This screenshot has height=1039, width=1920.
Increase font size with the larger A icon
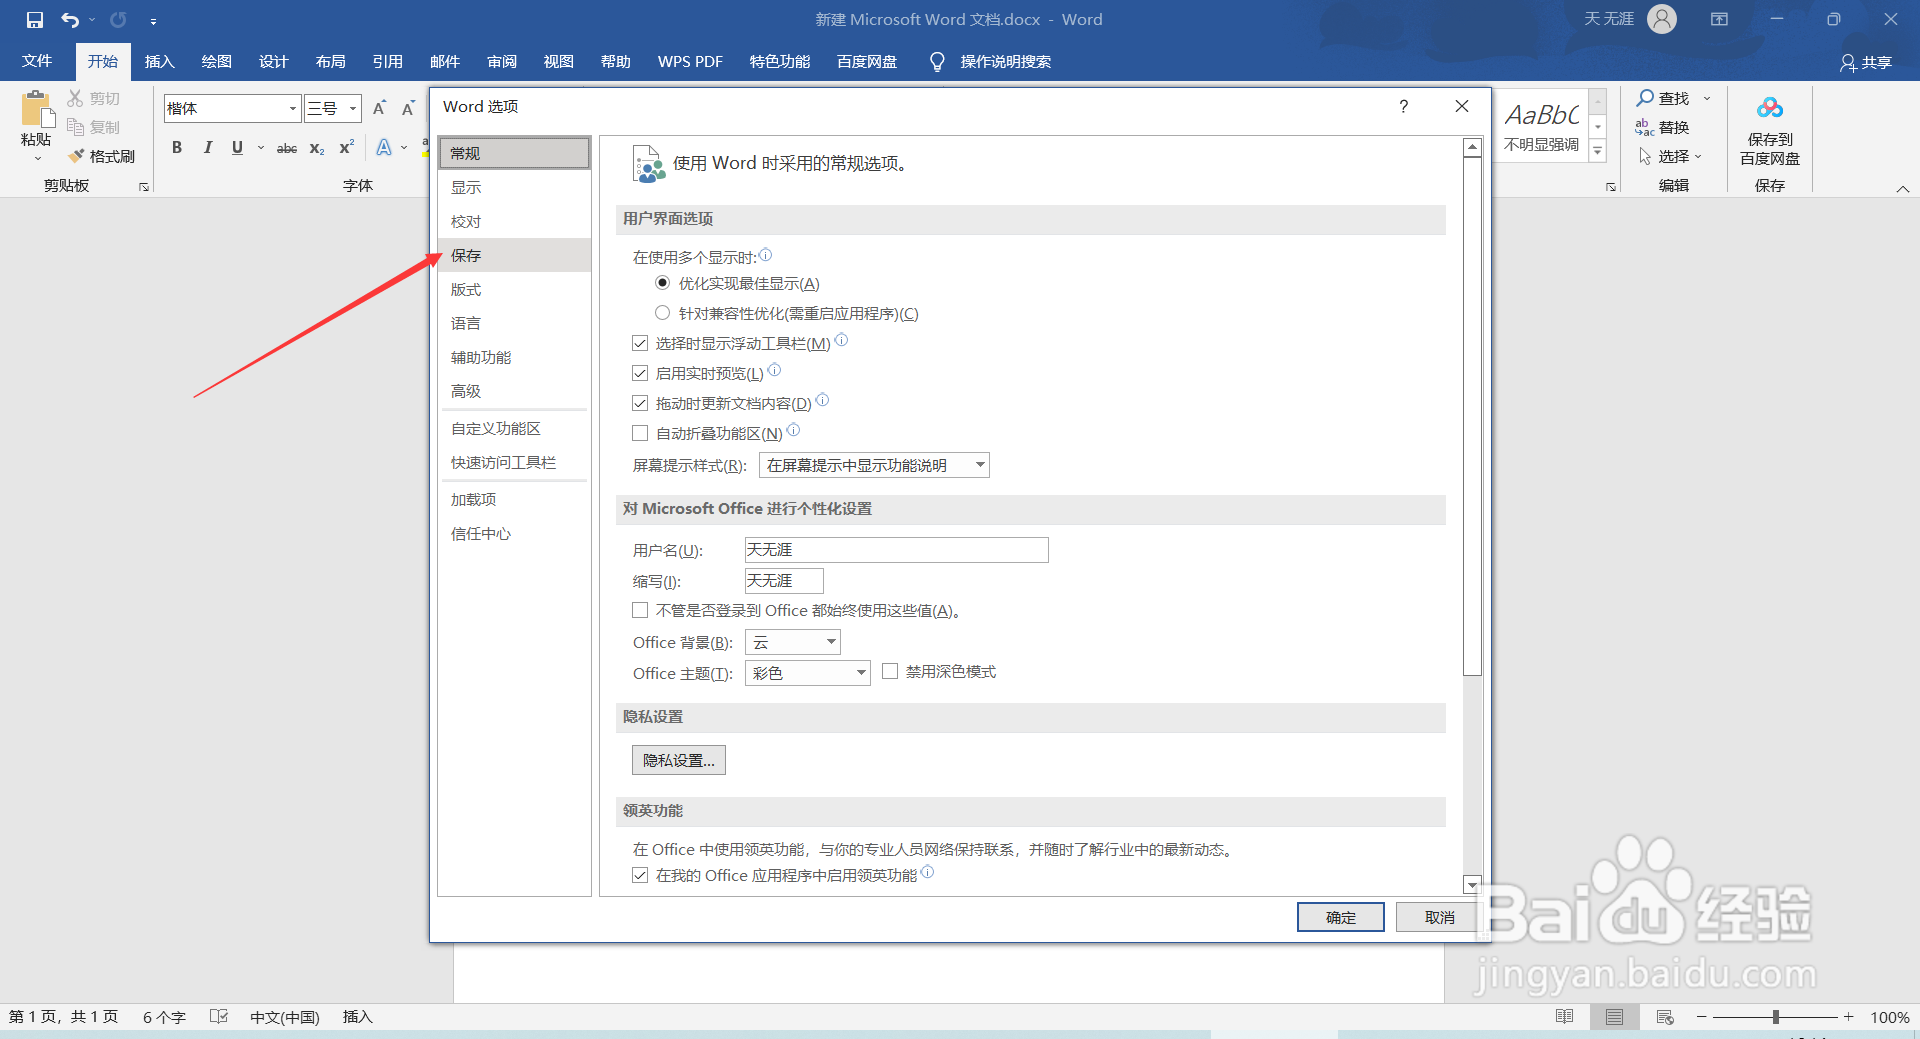pos(379,108)
